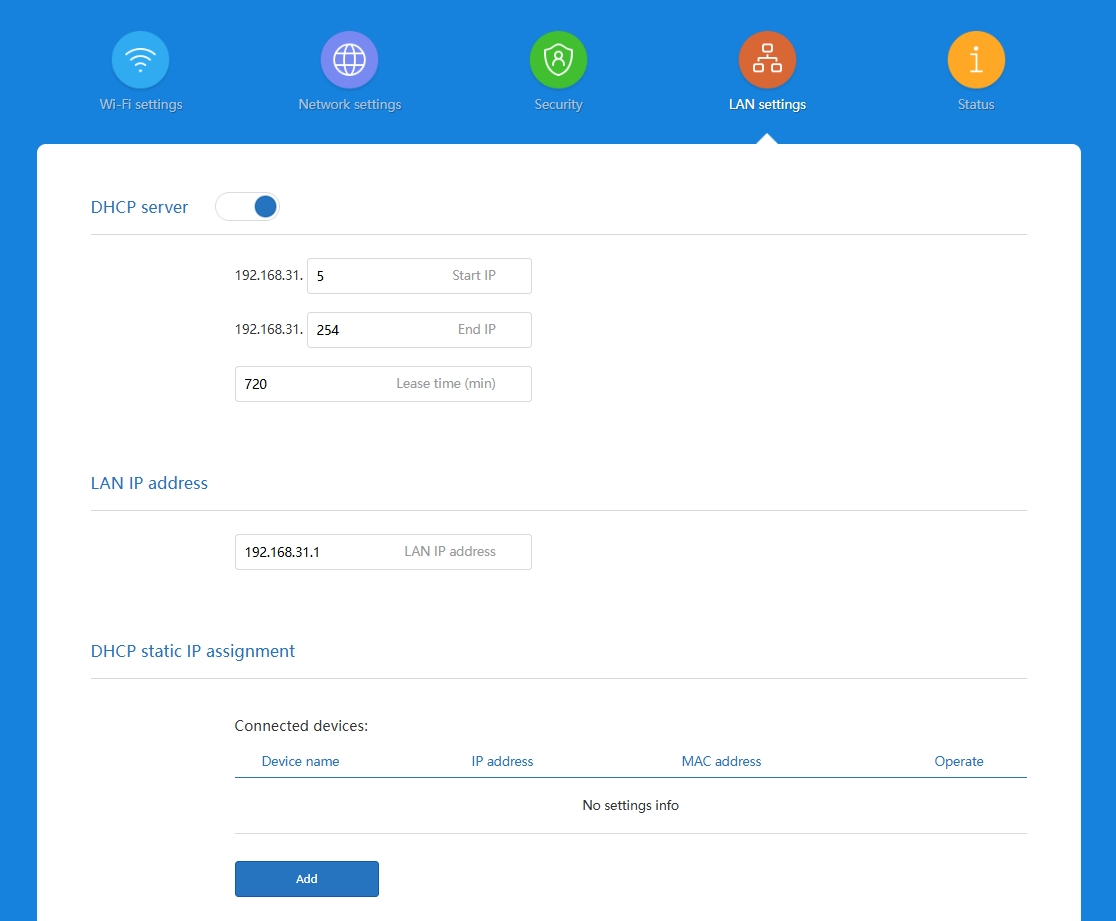The width and height of the screenshot is (1116, 921).
Task: Click the LAN settings tab text label
Action: pyautogui.click(x=767, y=104)
